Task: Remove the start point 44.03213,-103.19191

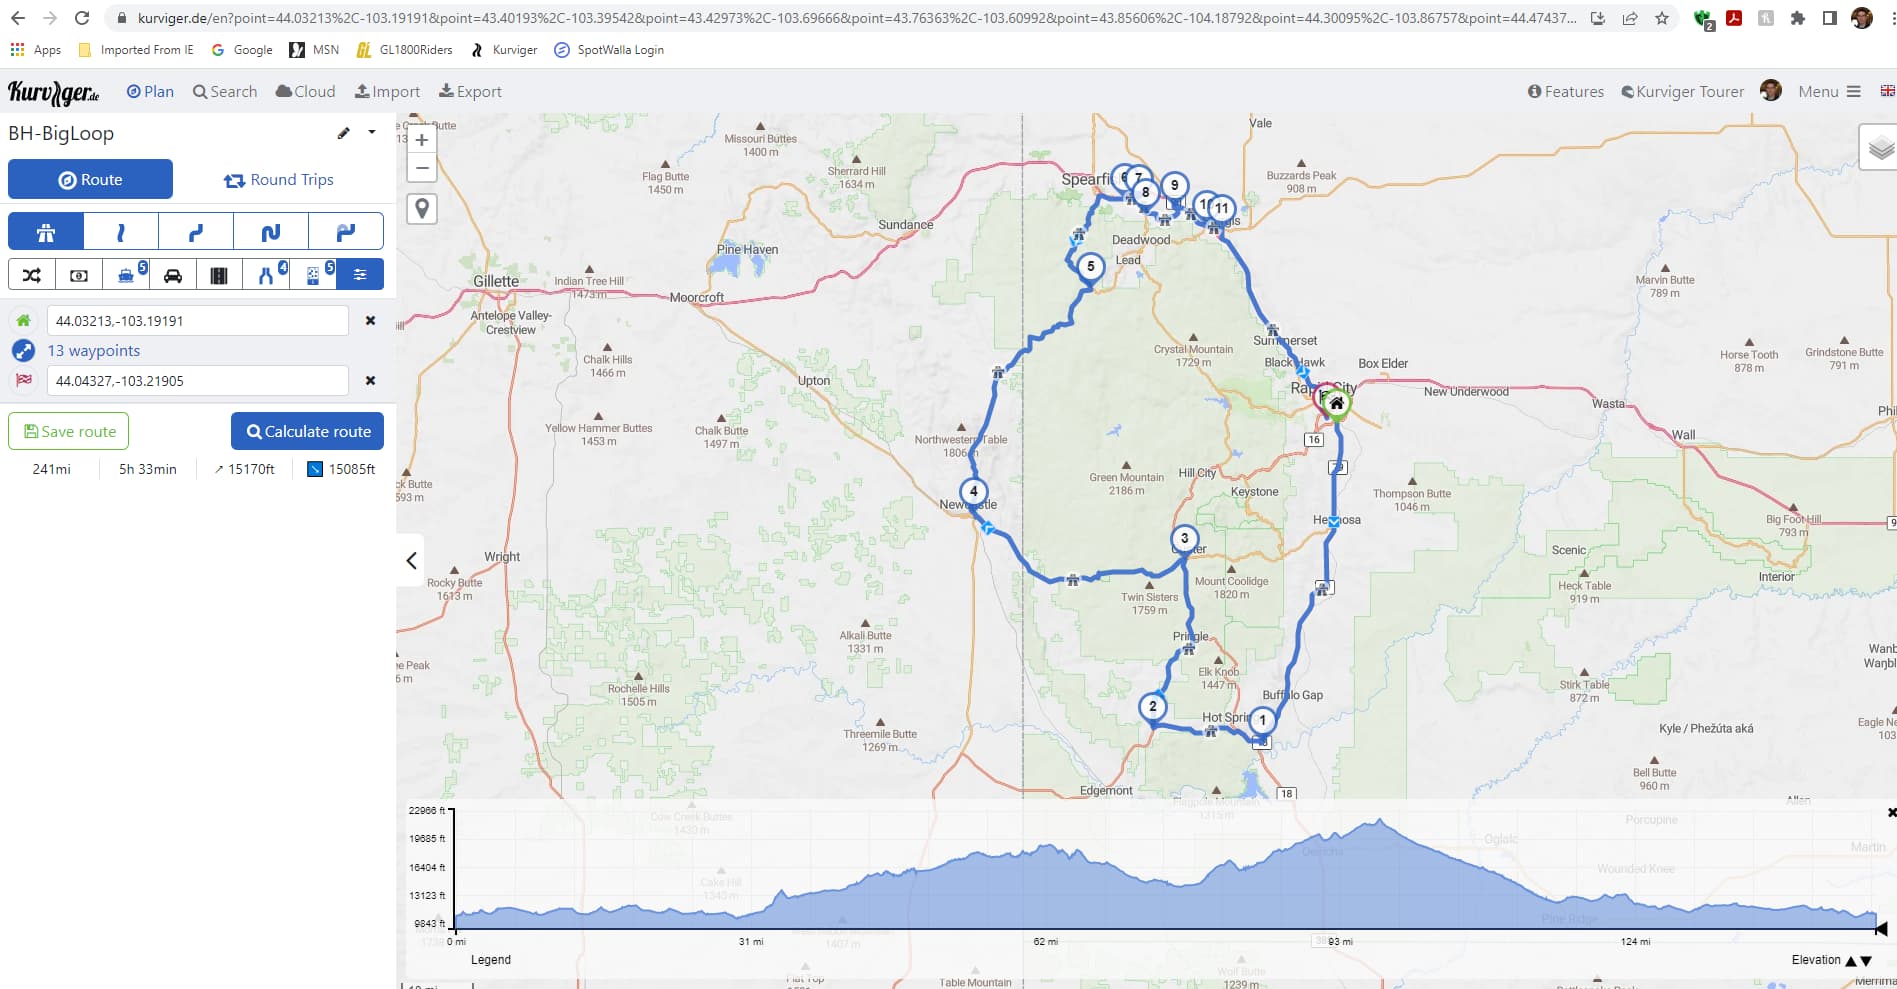Action: (x=370, y=321)
